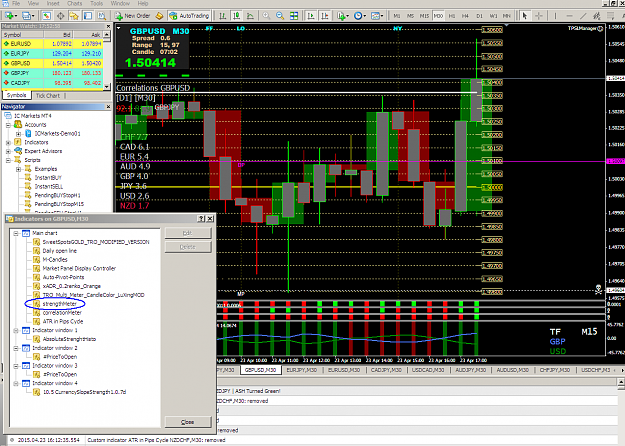The width and height of the screenshot is (625, 446).
Task: Select the H4 timeframe
Action: [x=465, y=16]
